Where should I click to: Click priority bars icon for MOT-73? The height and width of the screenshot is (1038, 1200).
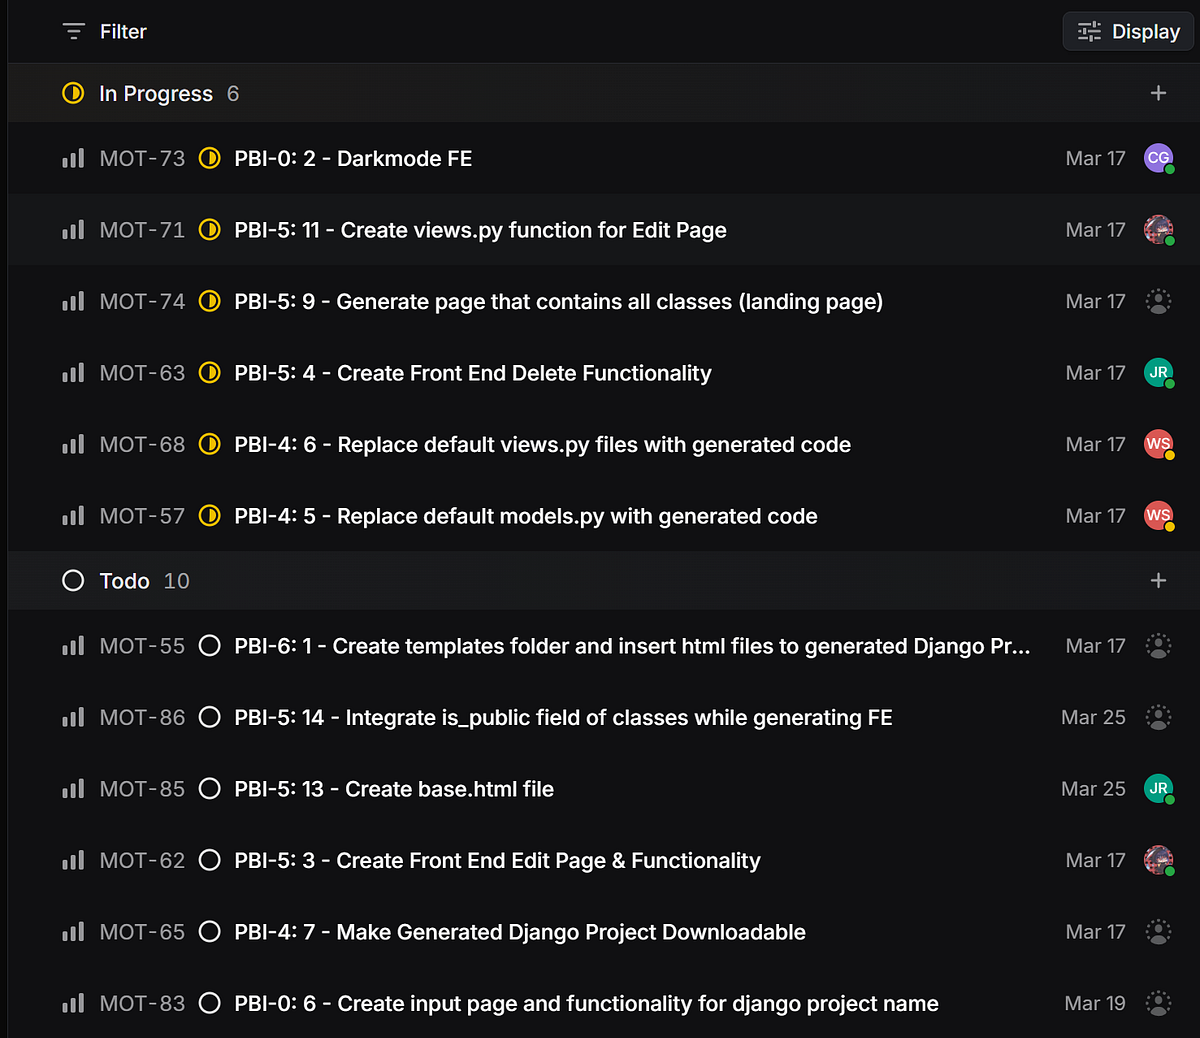pyautogui.click(x=73, y=159)
